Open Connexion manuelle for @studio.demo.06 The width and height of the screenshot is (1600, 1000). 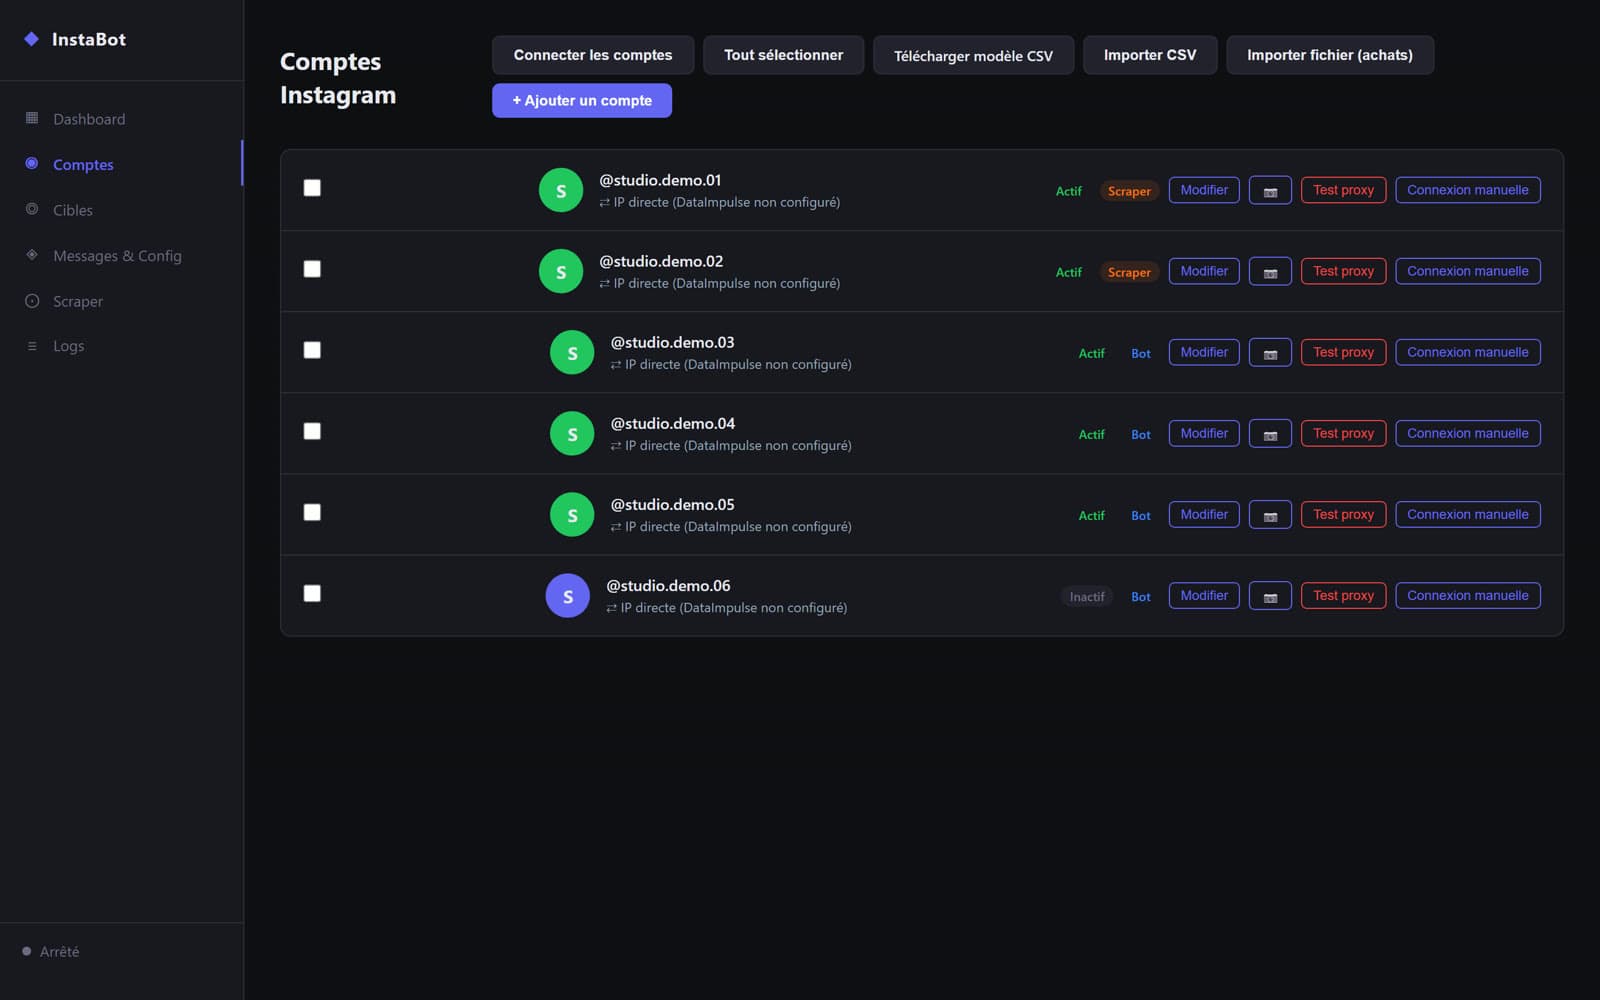[x=1467, y=595]
